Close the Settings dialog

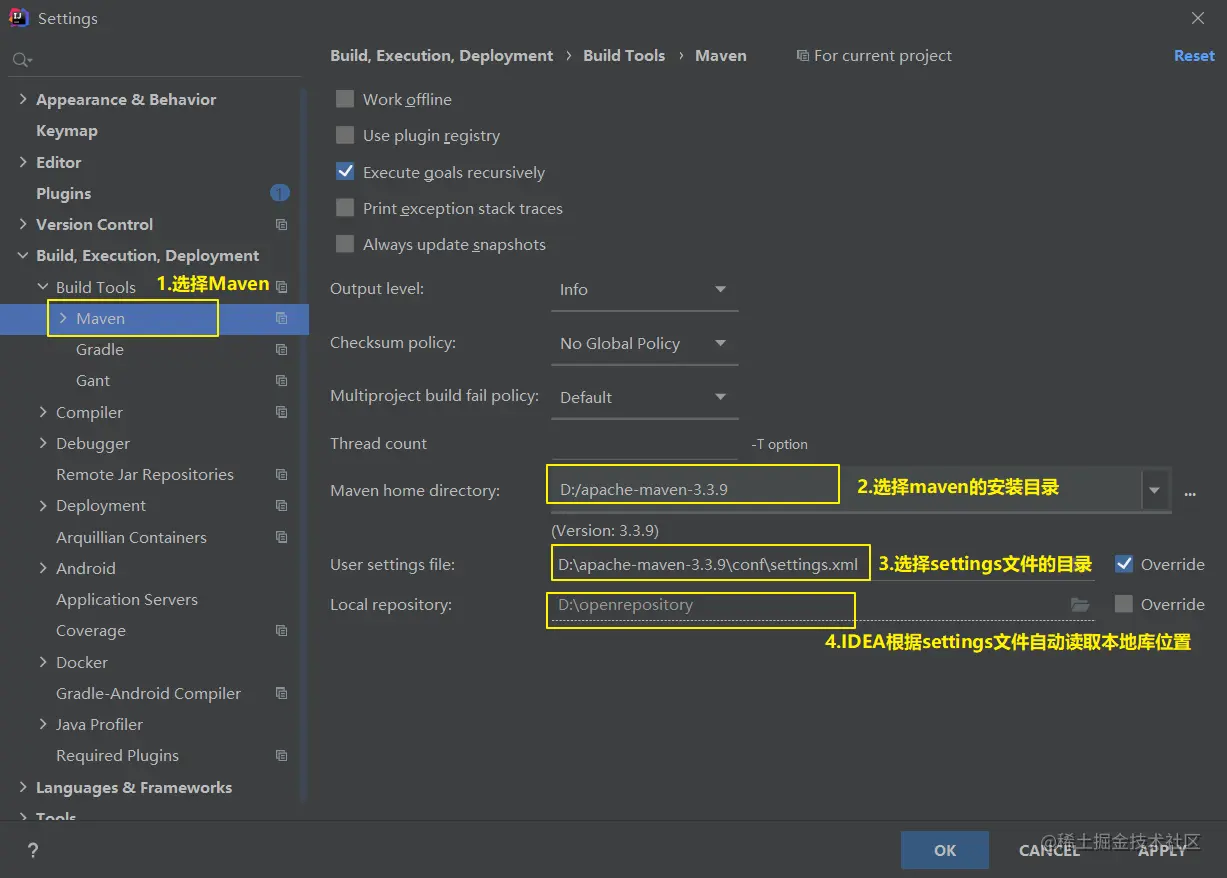tap(1198, 18)
